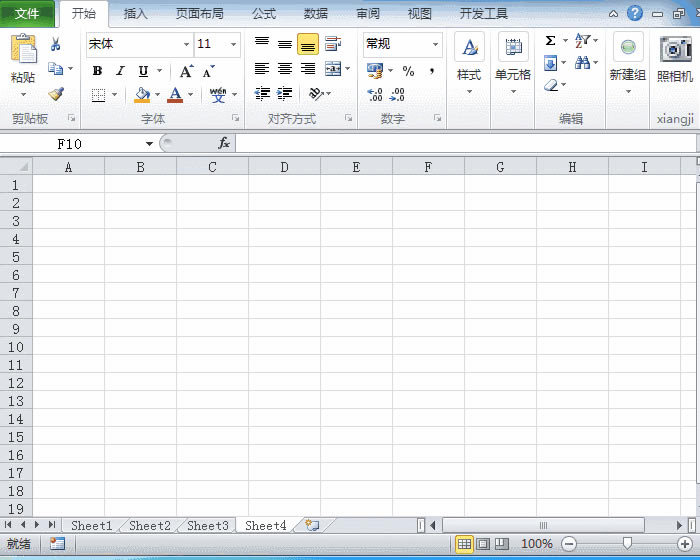Click the AutoSum sigma icon
This screenshot has width=700, height=560.
click(551, 41)
